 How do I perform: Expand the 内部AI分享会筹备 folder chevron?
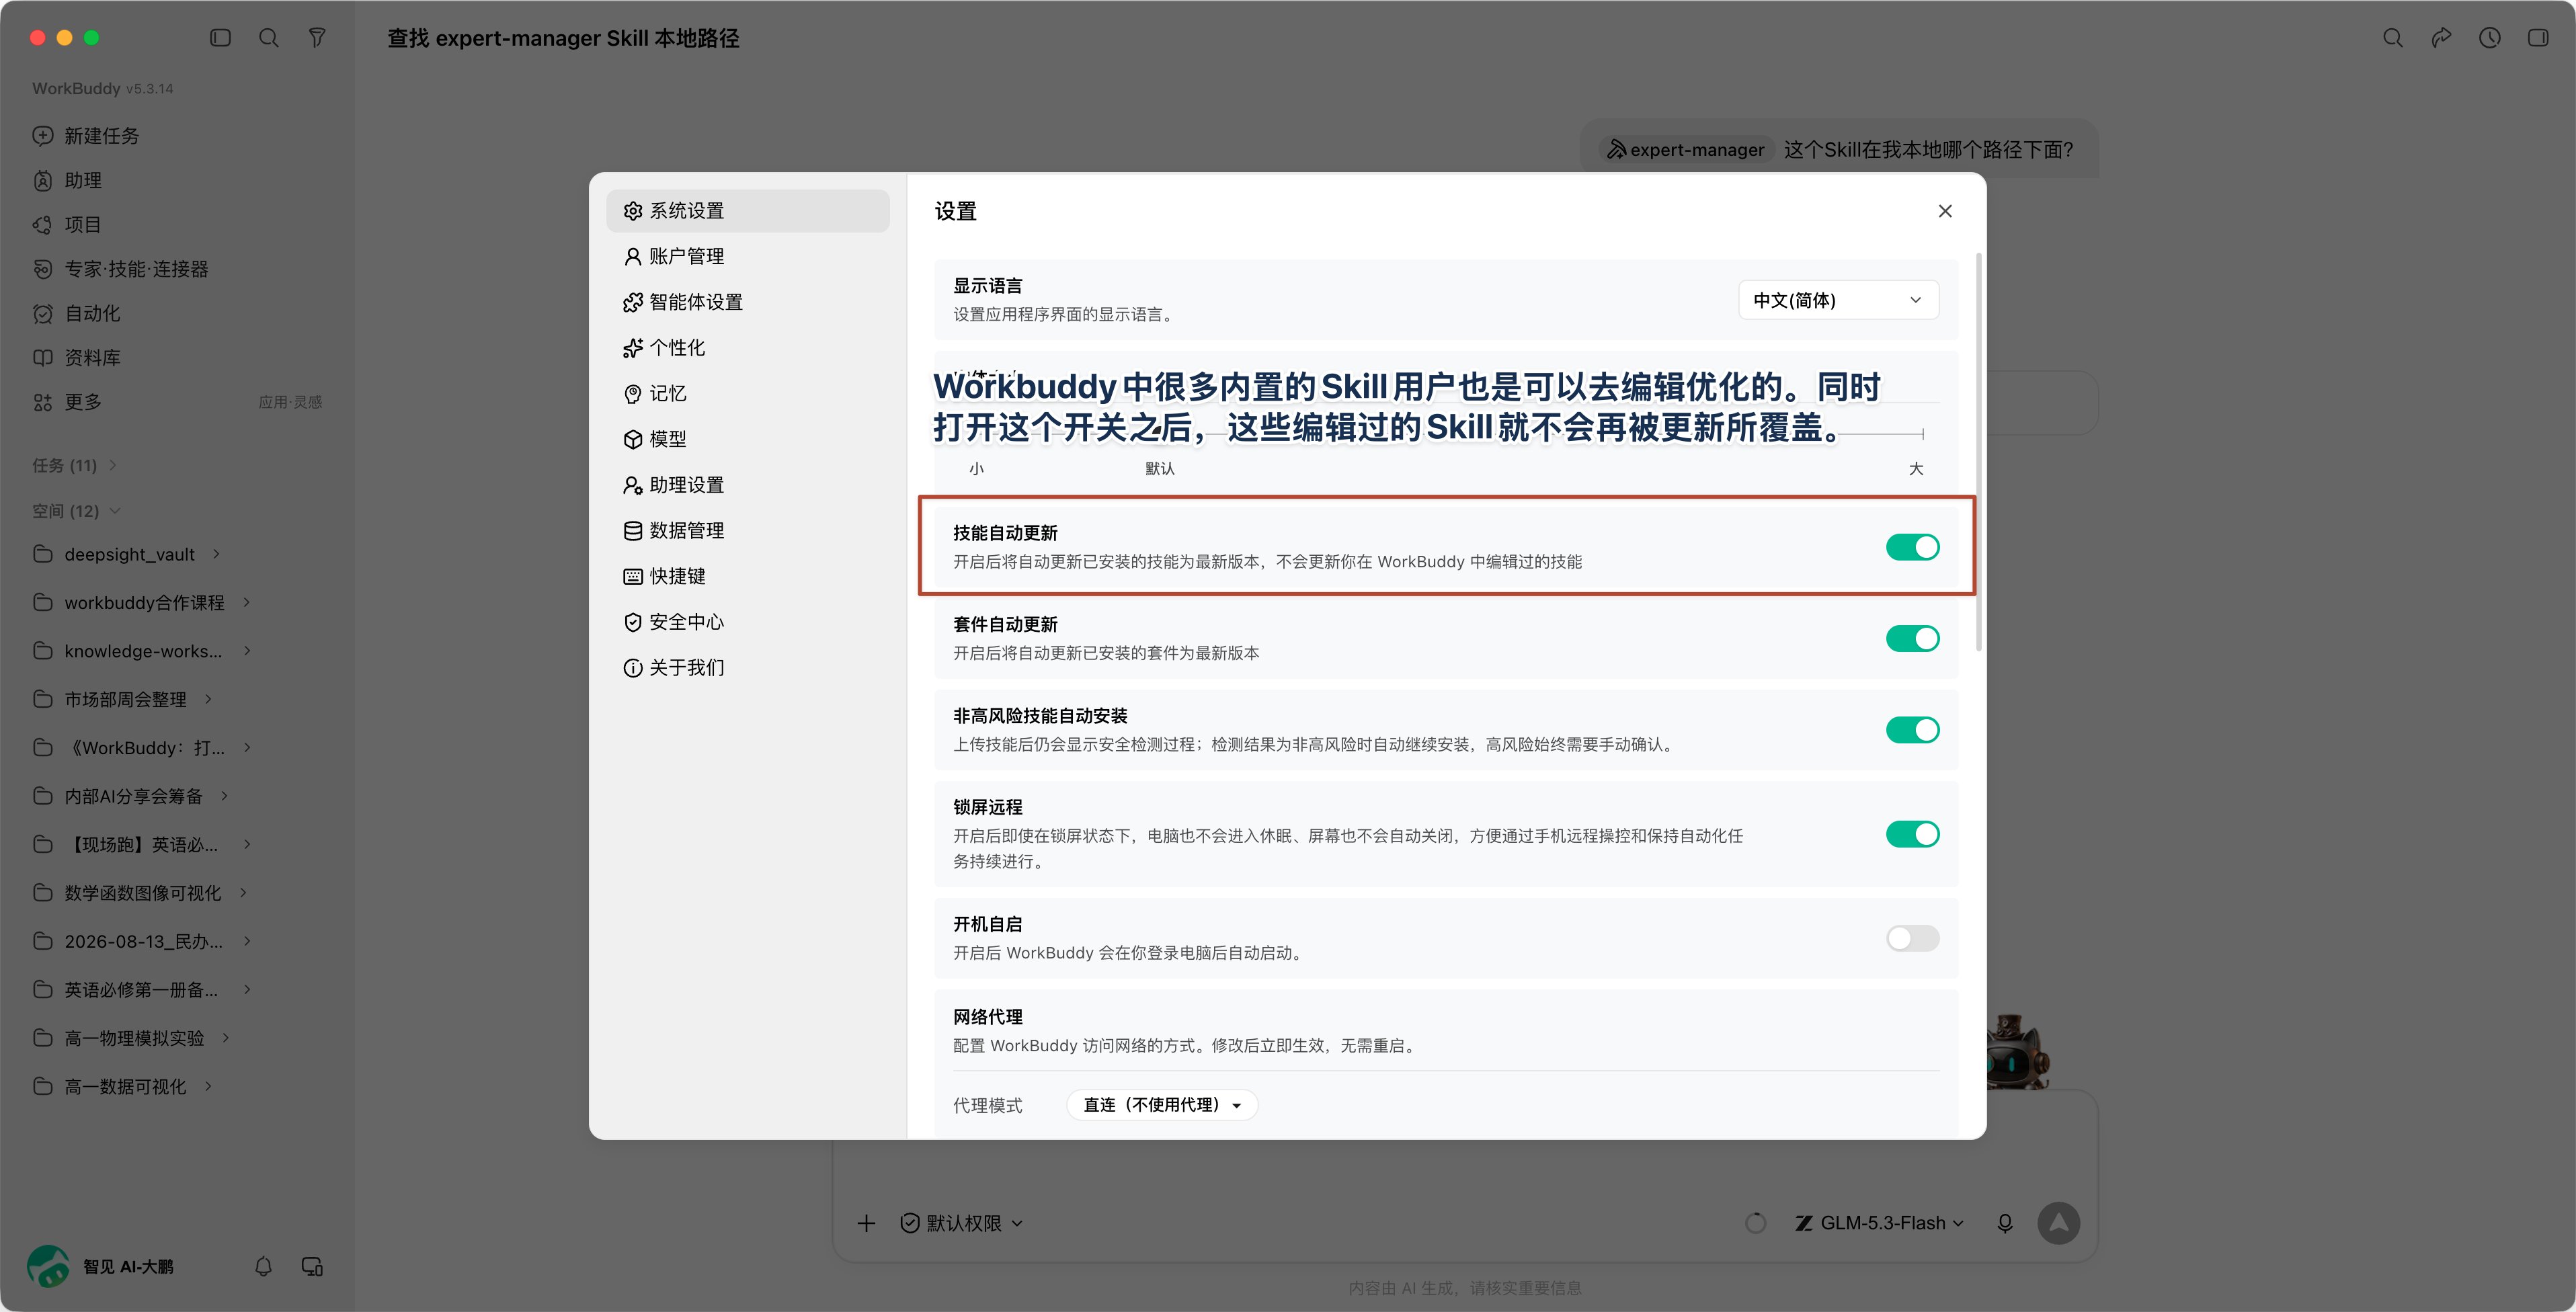point(224,796)
